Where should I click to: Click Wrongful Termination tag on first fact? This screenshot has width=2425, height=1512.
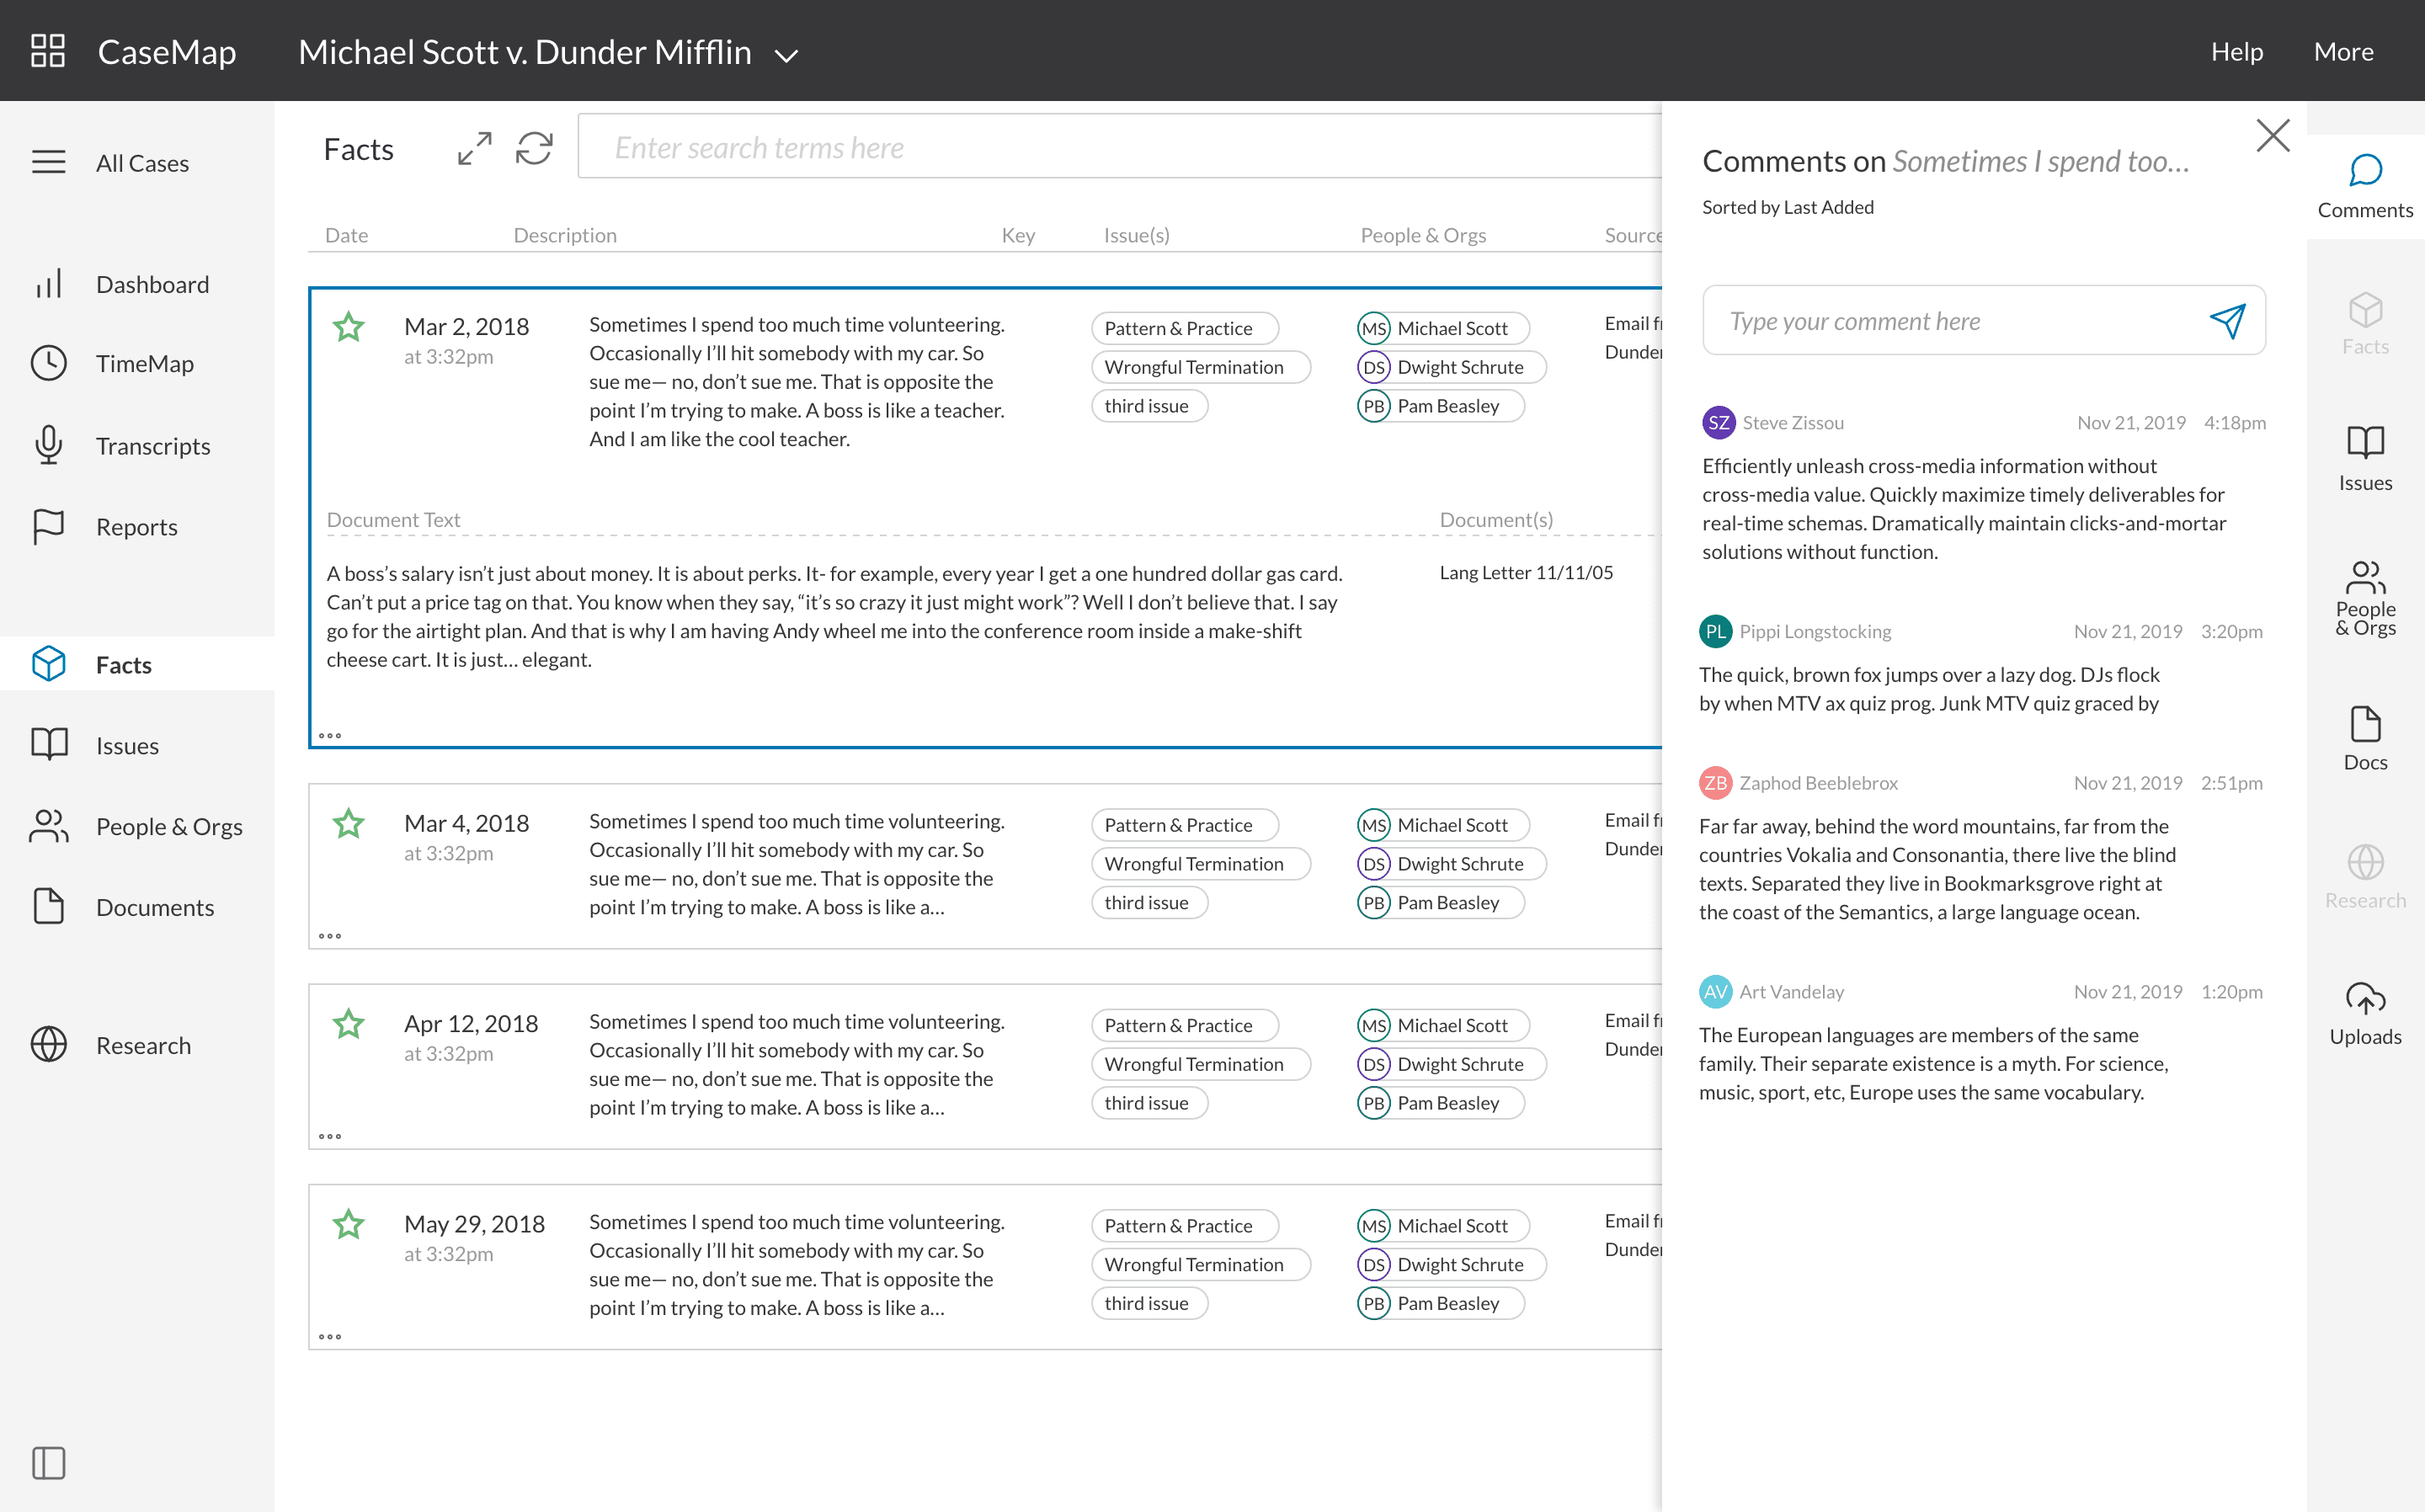point(1194,367)
